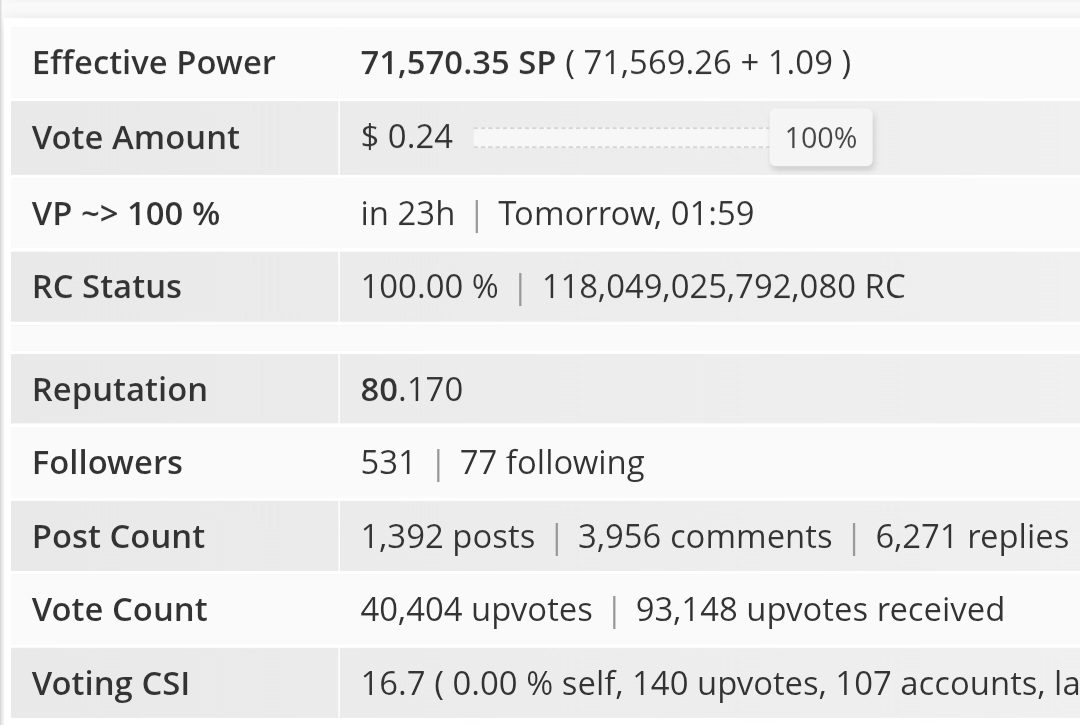
Task: Click the RC Status row label
Action: (107, 286)
